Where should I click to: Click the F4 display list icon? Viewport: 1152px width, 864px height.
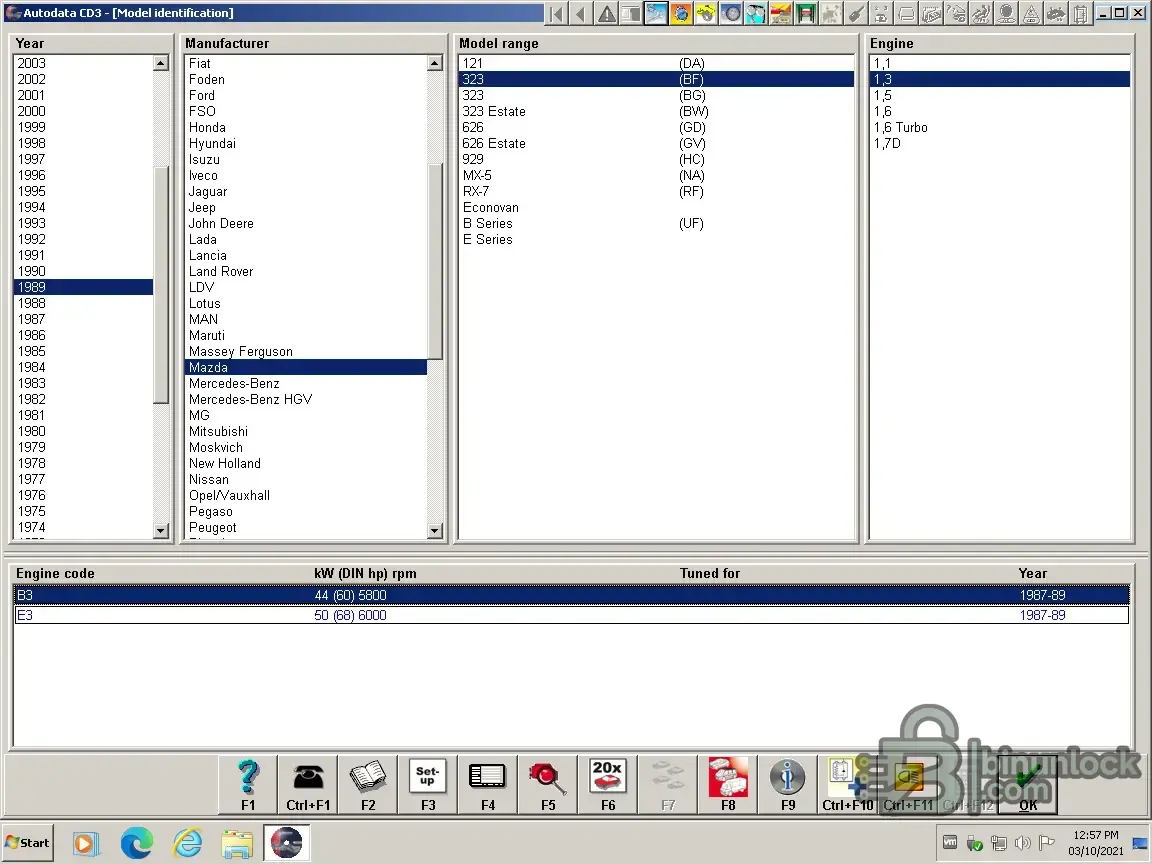click(488, 784)
